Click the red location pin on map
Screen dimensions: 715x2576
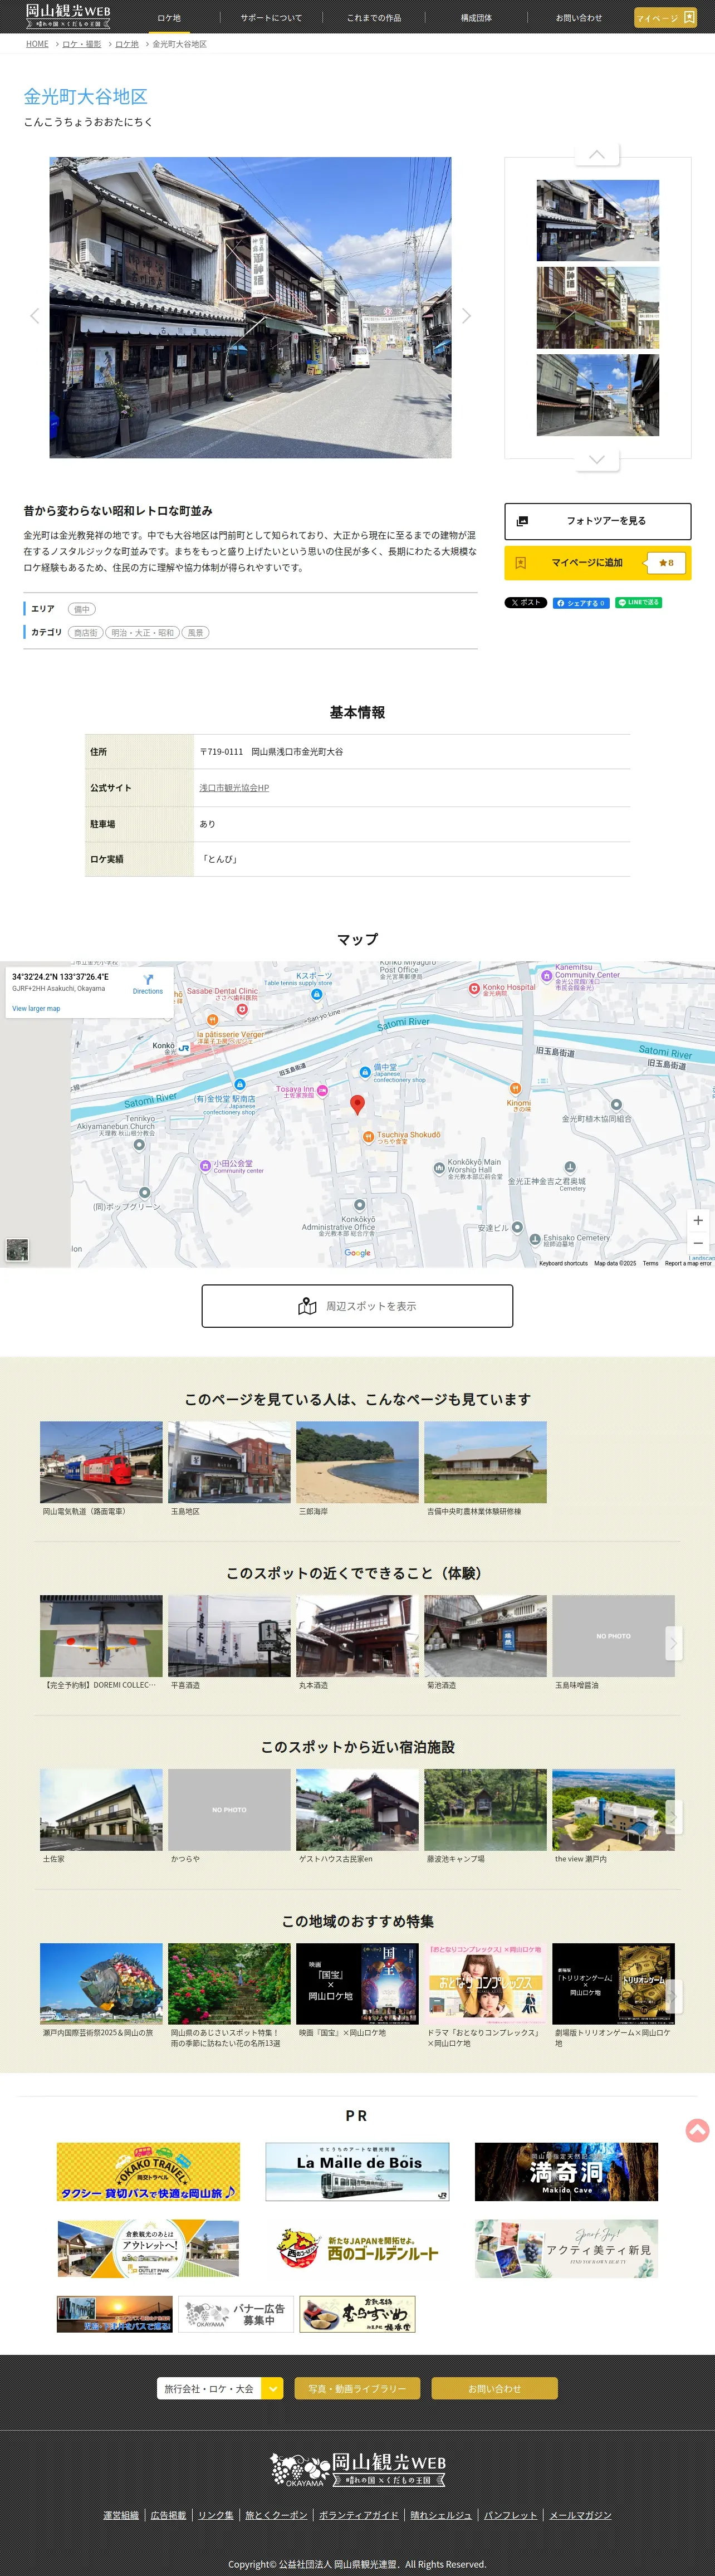point(357,1104)
